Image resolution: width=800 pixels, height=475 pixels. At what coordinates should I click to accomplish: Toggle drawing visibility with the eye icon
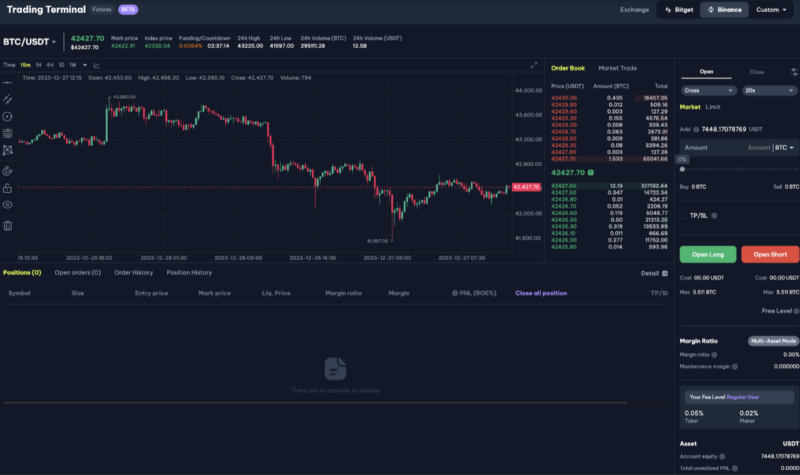click(x=8, y=204)
